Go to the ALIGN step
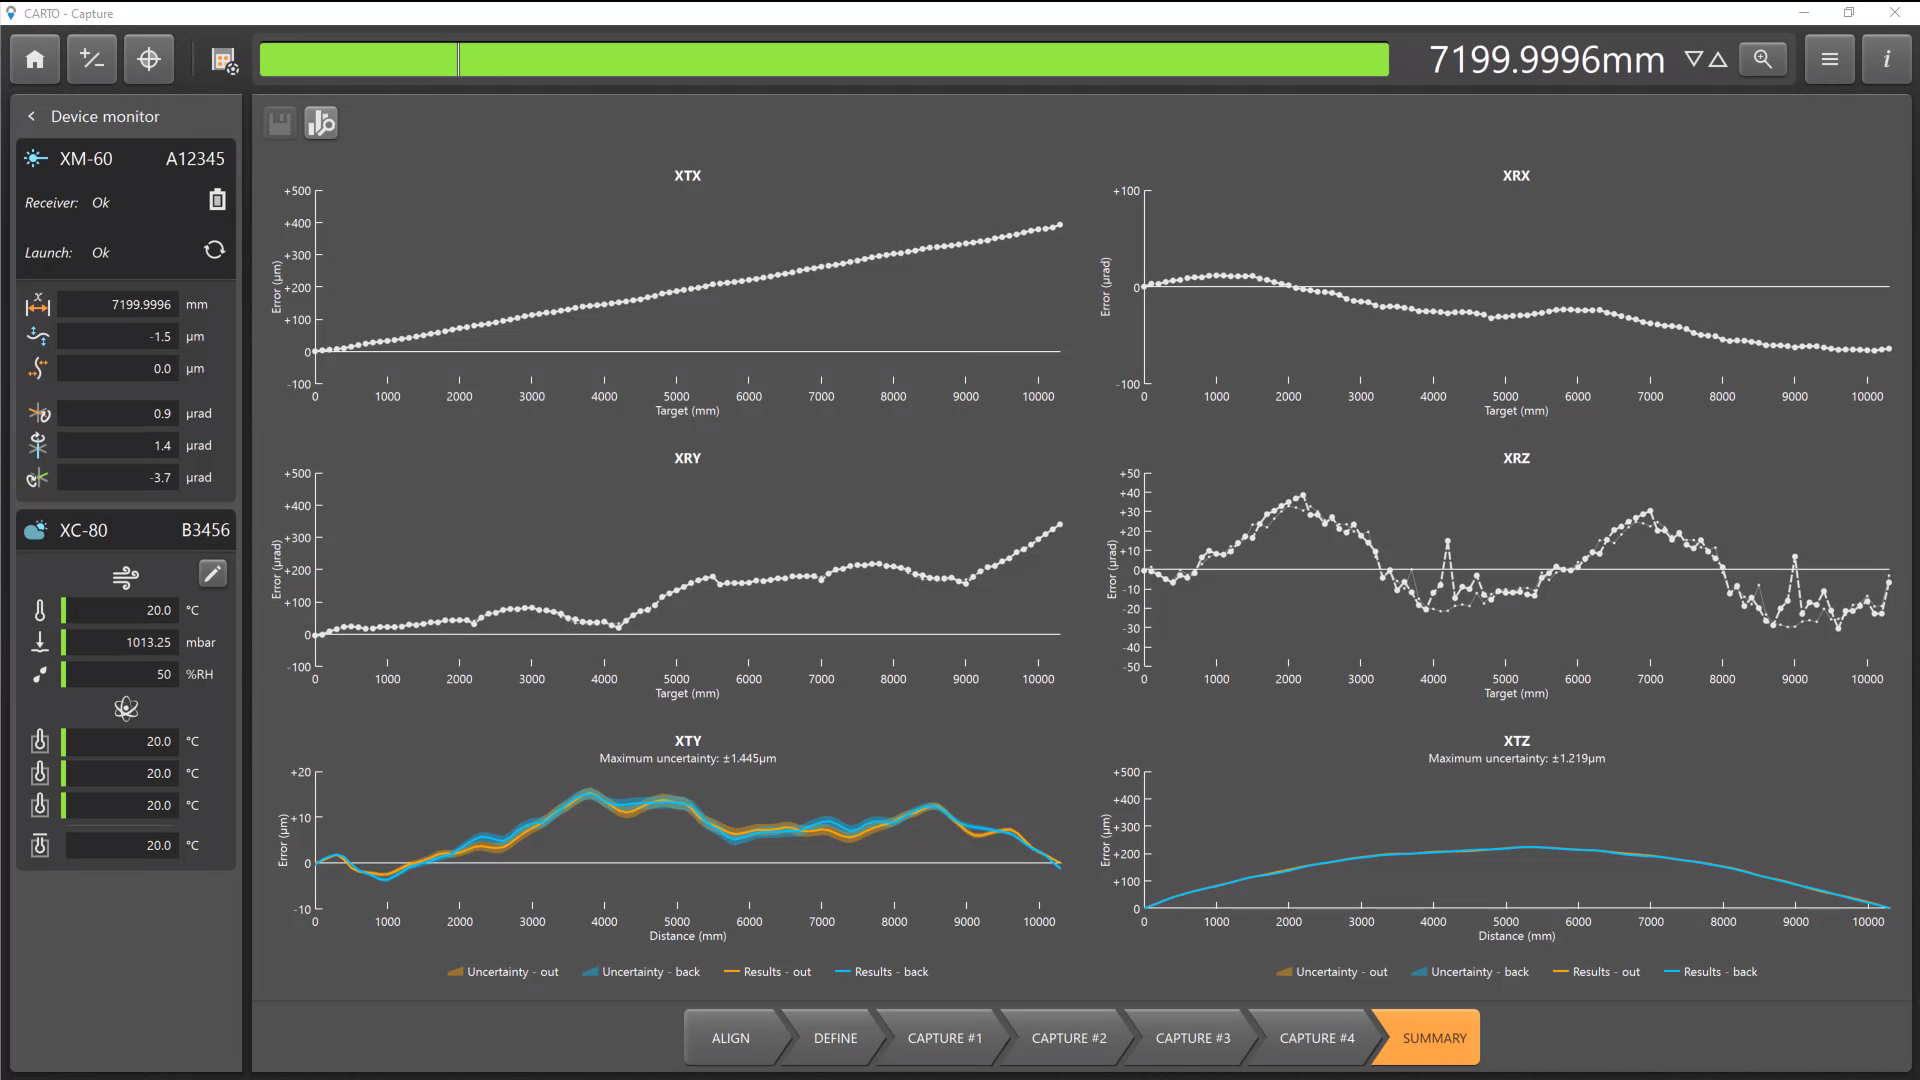The height and width of the screenshot is (1080, 1920). 730,1038
